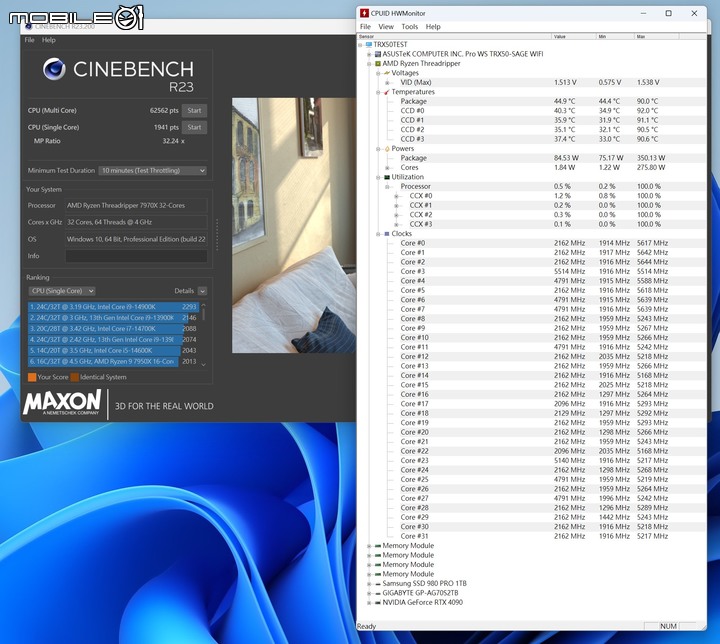Open Tools menu in HWMonitor
720x644 pixels.
tap(410, 27)
